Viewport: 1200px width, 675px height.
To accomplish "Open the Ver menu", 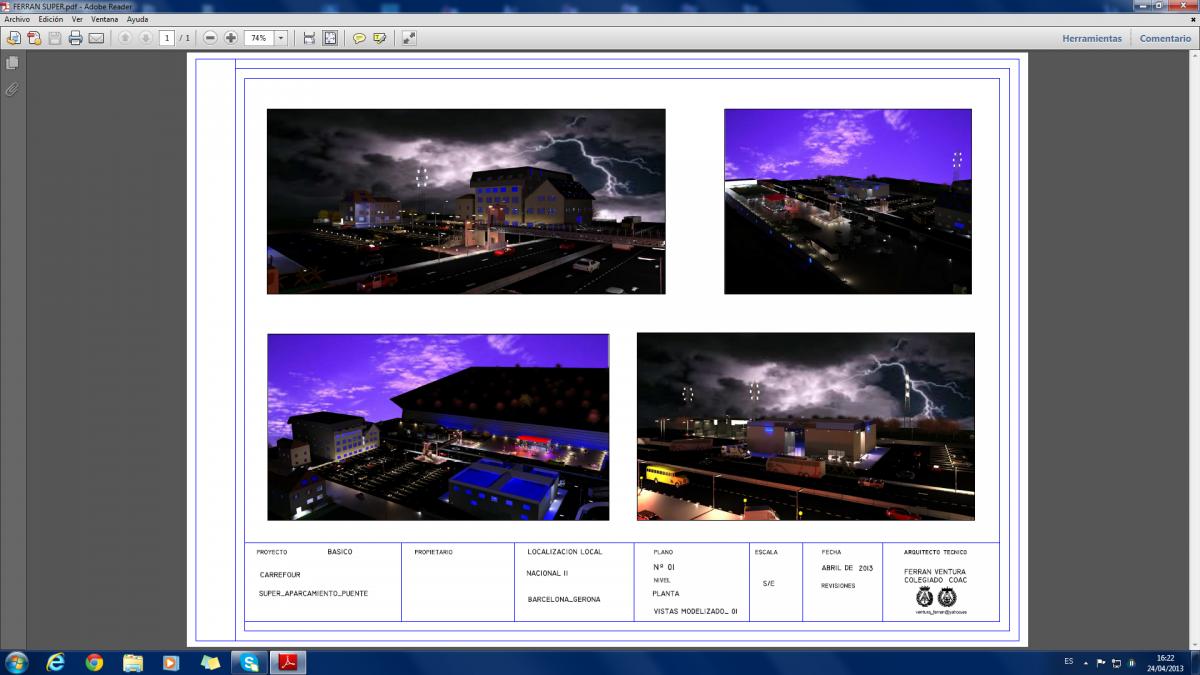I will tap(77, 19).
